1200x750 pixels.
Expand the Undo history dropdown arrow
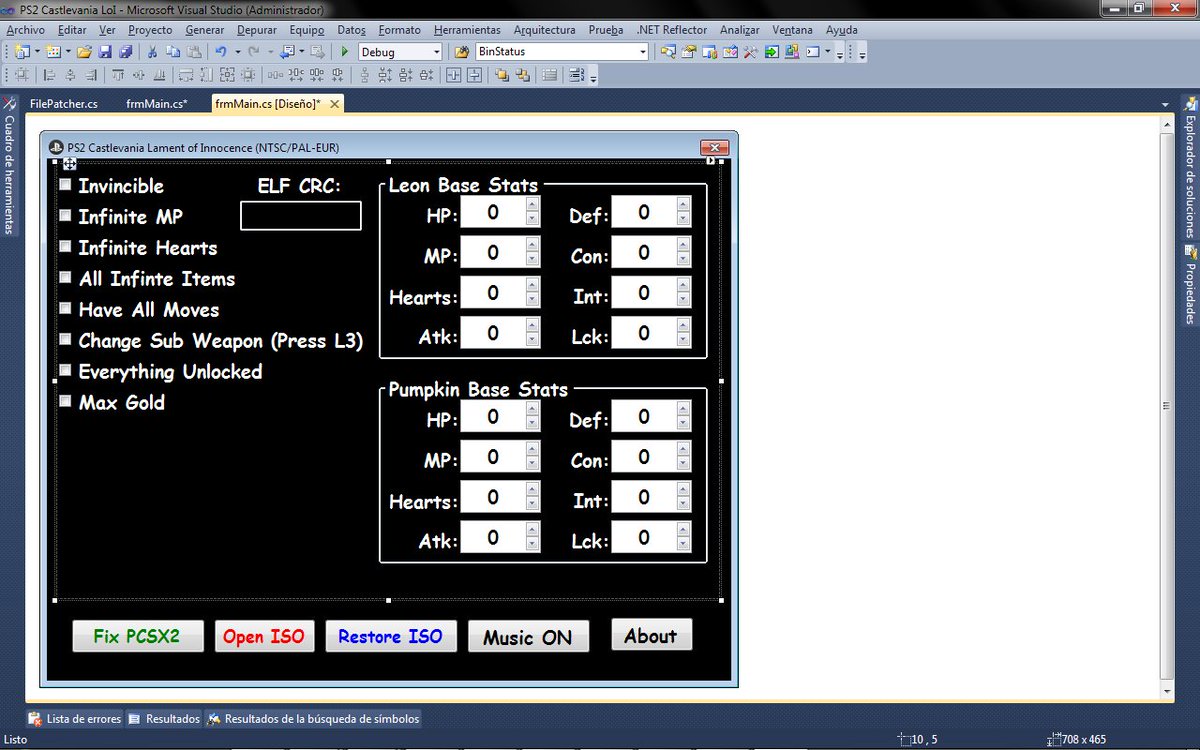[x=238, y=51]
